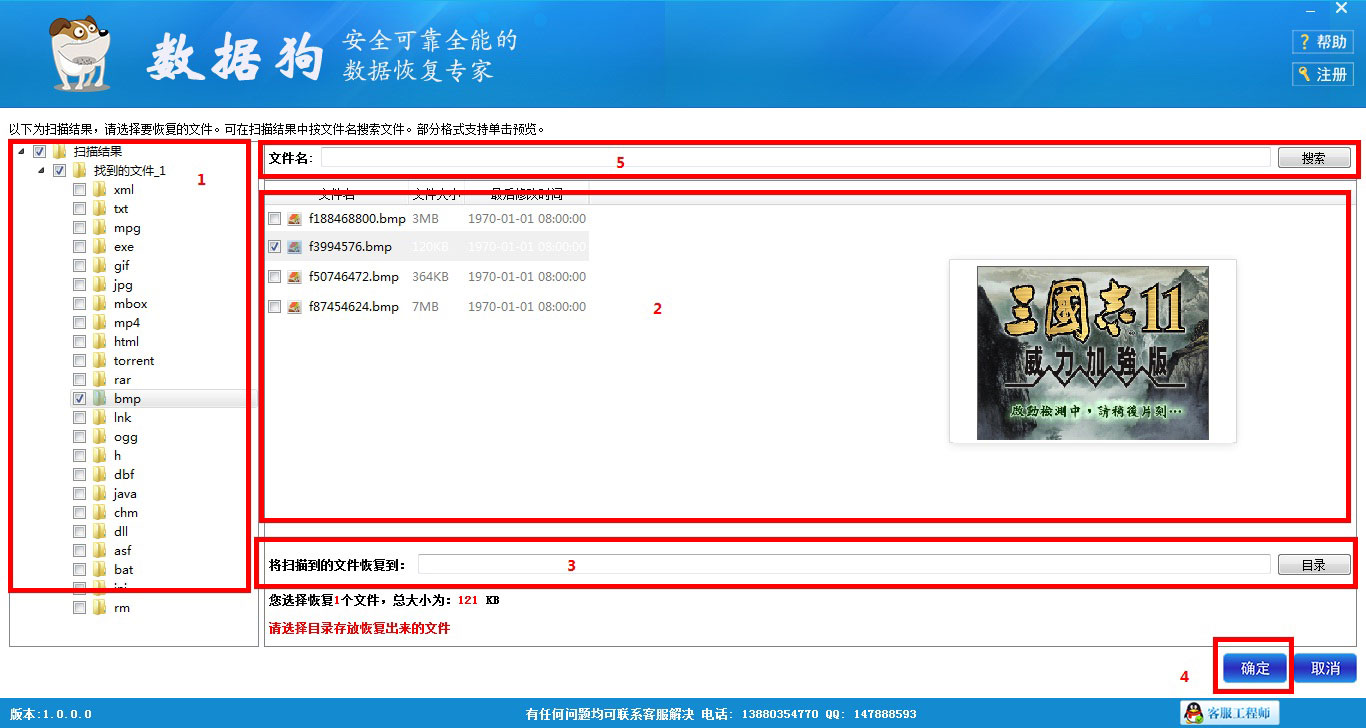Click the 确定 confirm button
This screenshot has width=1366, height=728.
tap(1253, 668)
